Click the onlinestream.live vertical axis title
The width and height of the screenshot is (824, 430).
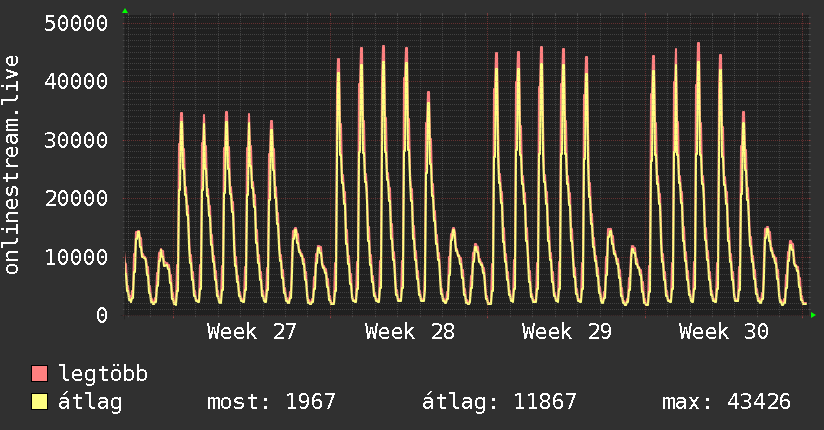click(11, 165)
